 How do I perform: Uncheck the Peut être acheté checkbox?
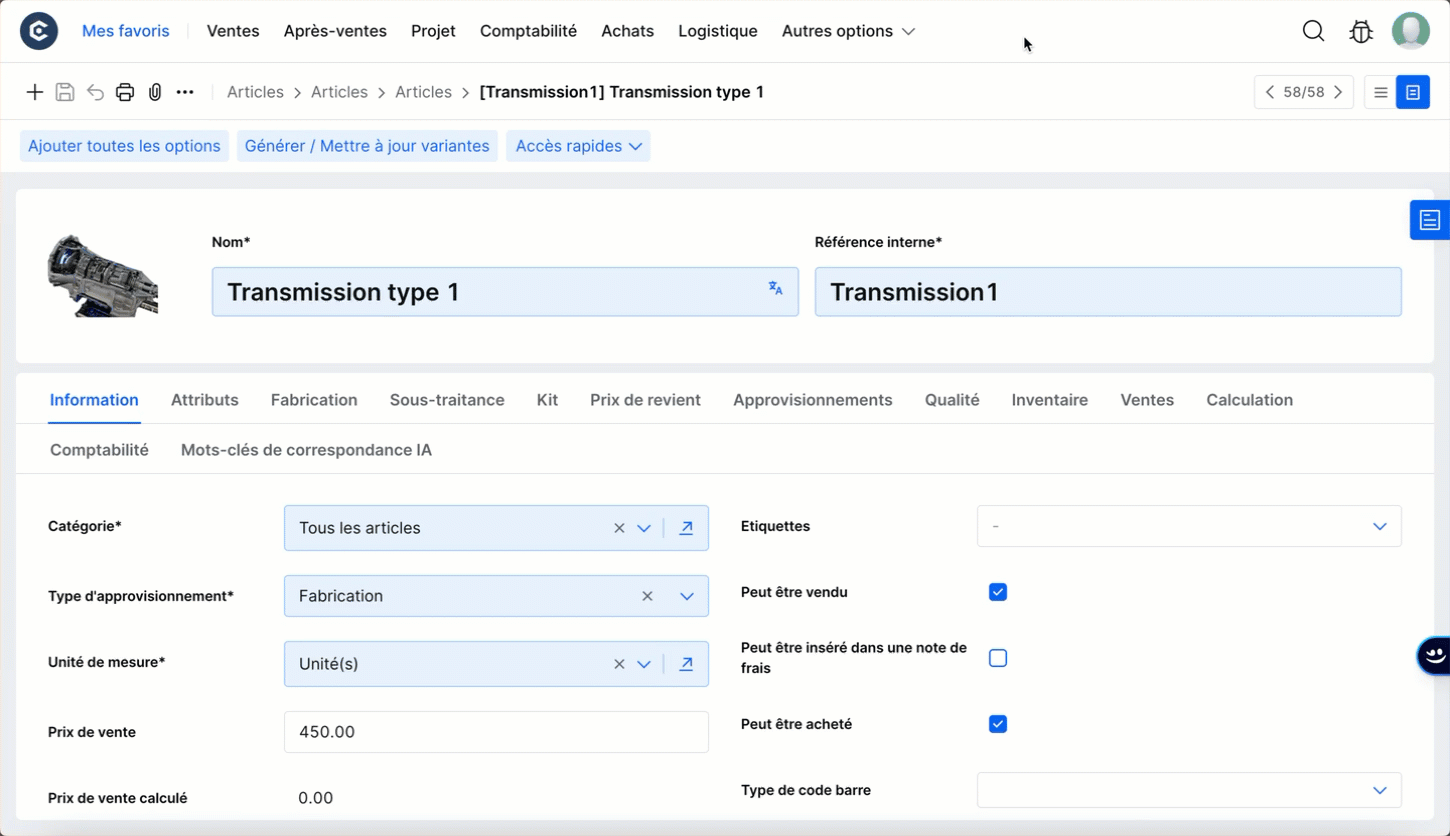[998, 724]
